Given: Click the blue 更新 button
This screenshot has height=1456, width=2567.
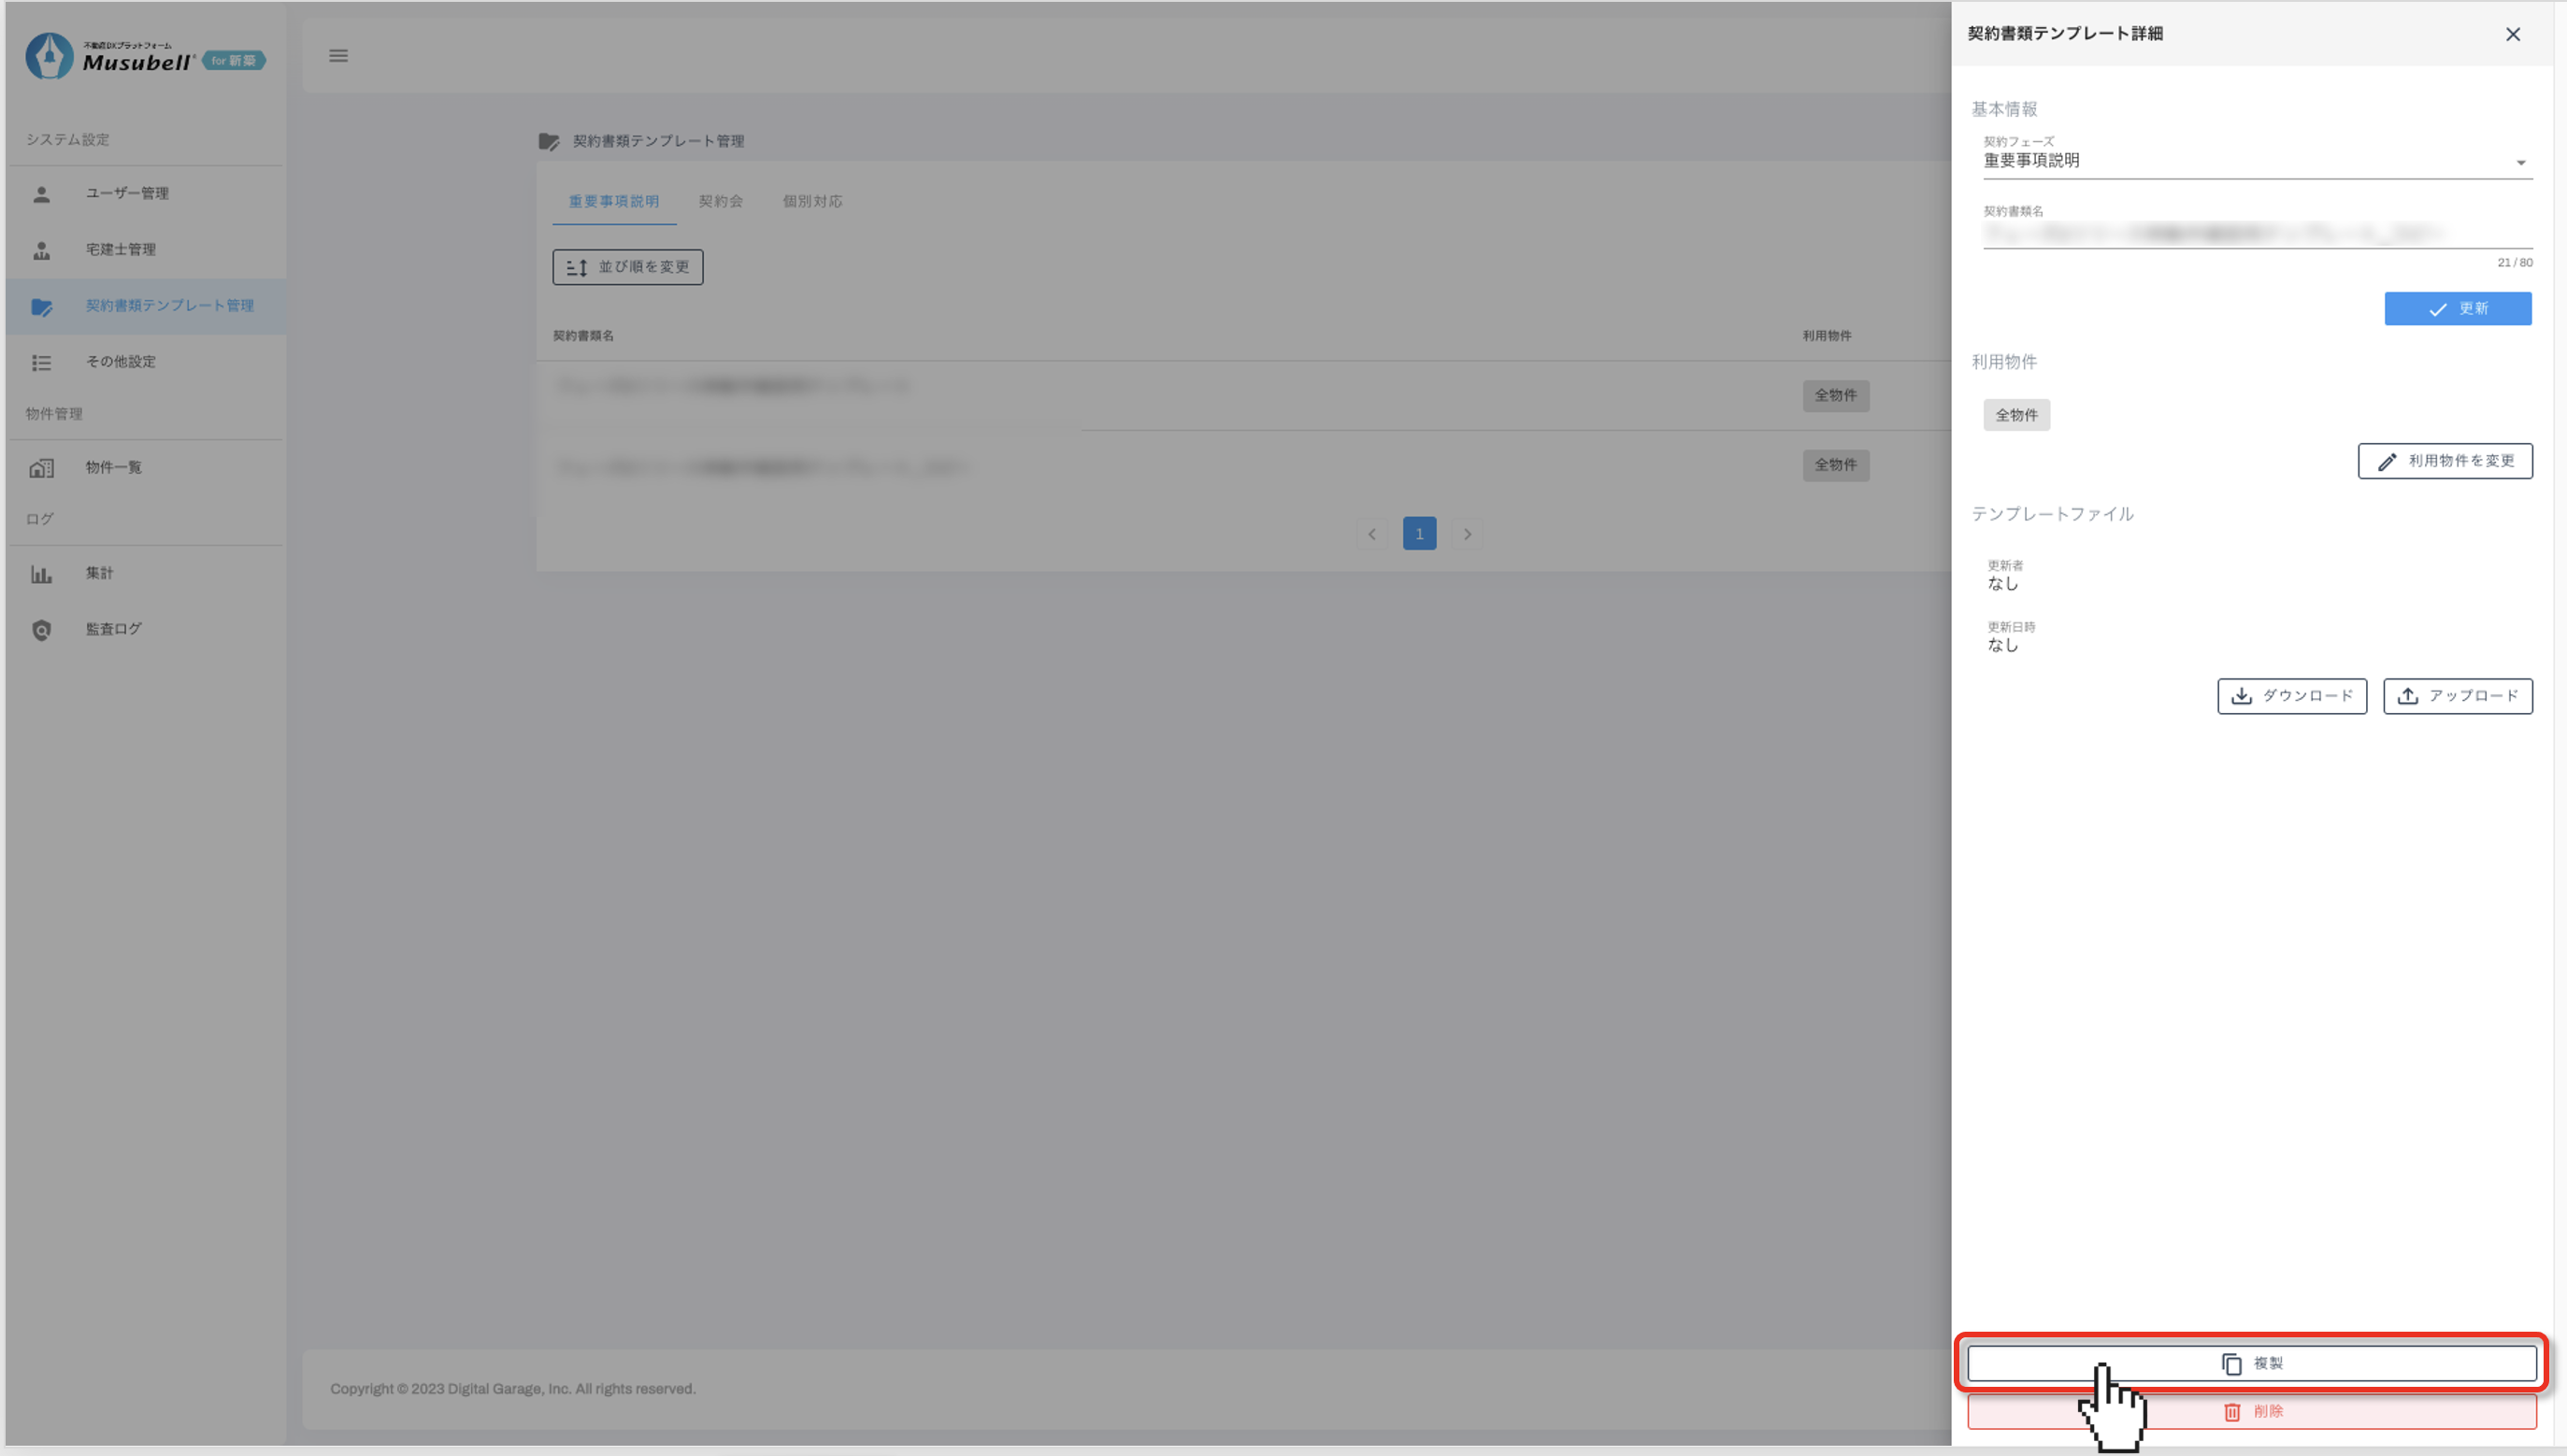Looking at the screenshot, I should tap(2457, 309).
